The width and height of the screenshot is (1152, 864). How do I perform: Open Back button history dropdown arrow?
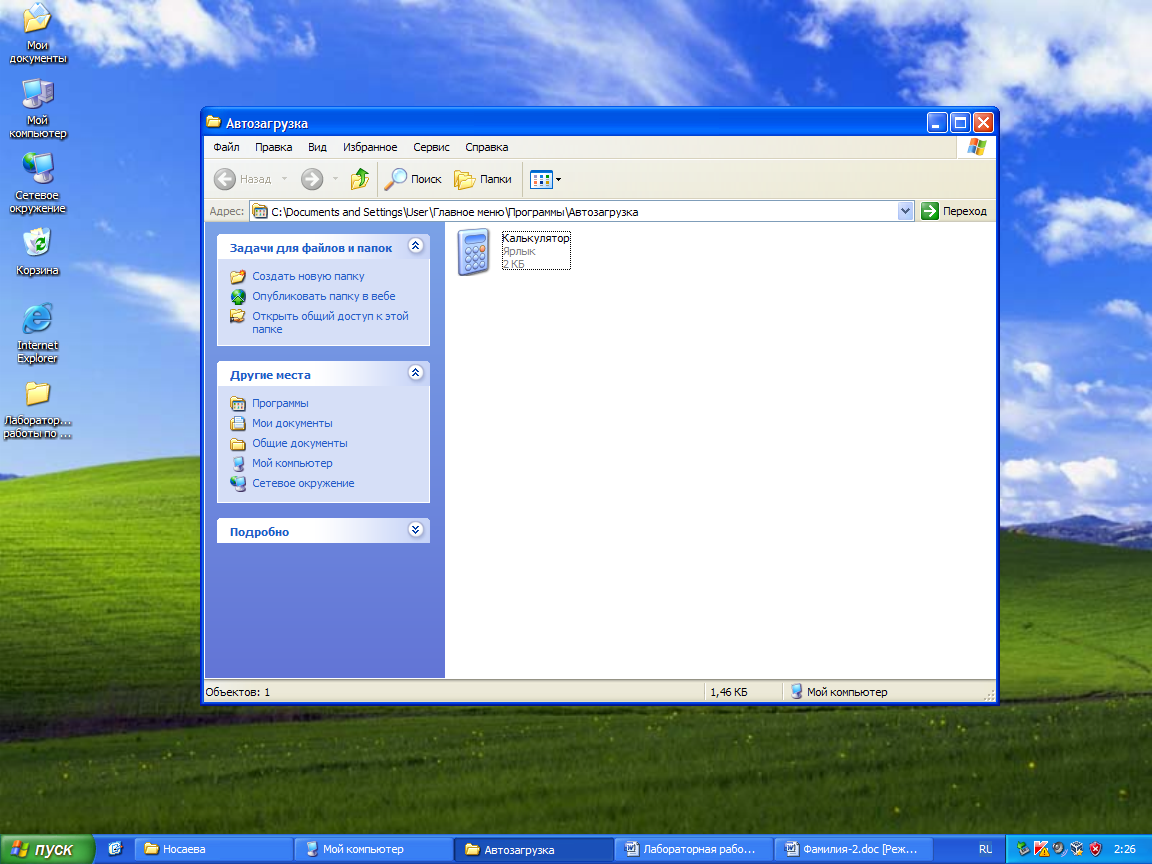[284, 179]
